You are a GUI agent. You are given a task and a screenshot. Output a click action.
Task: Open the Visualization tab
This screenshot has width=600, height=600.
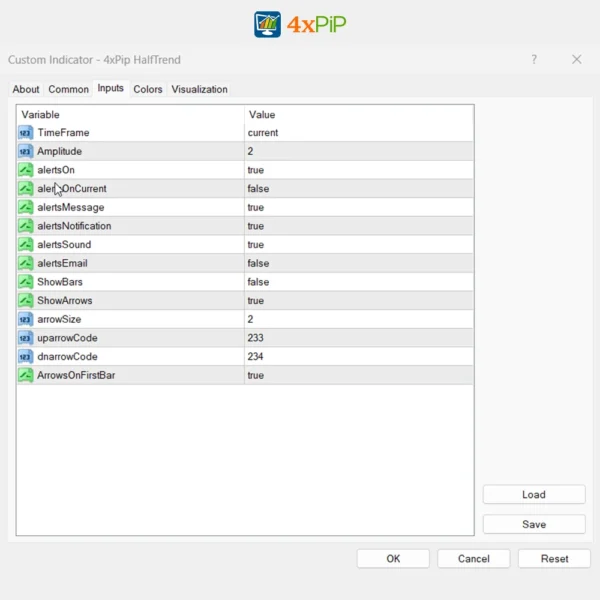199,89
